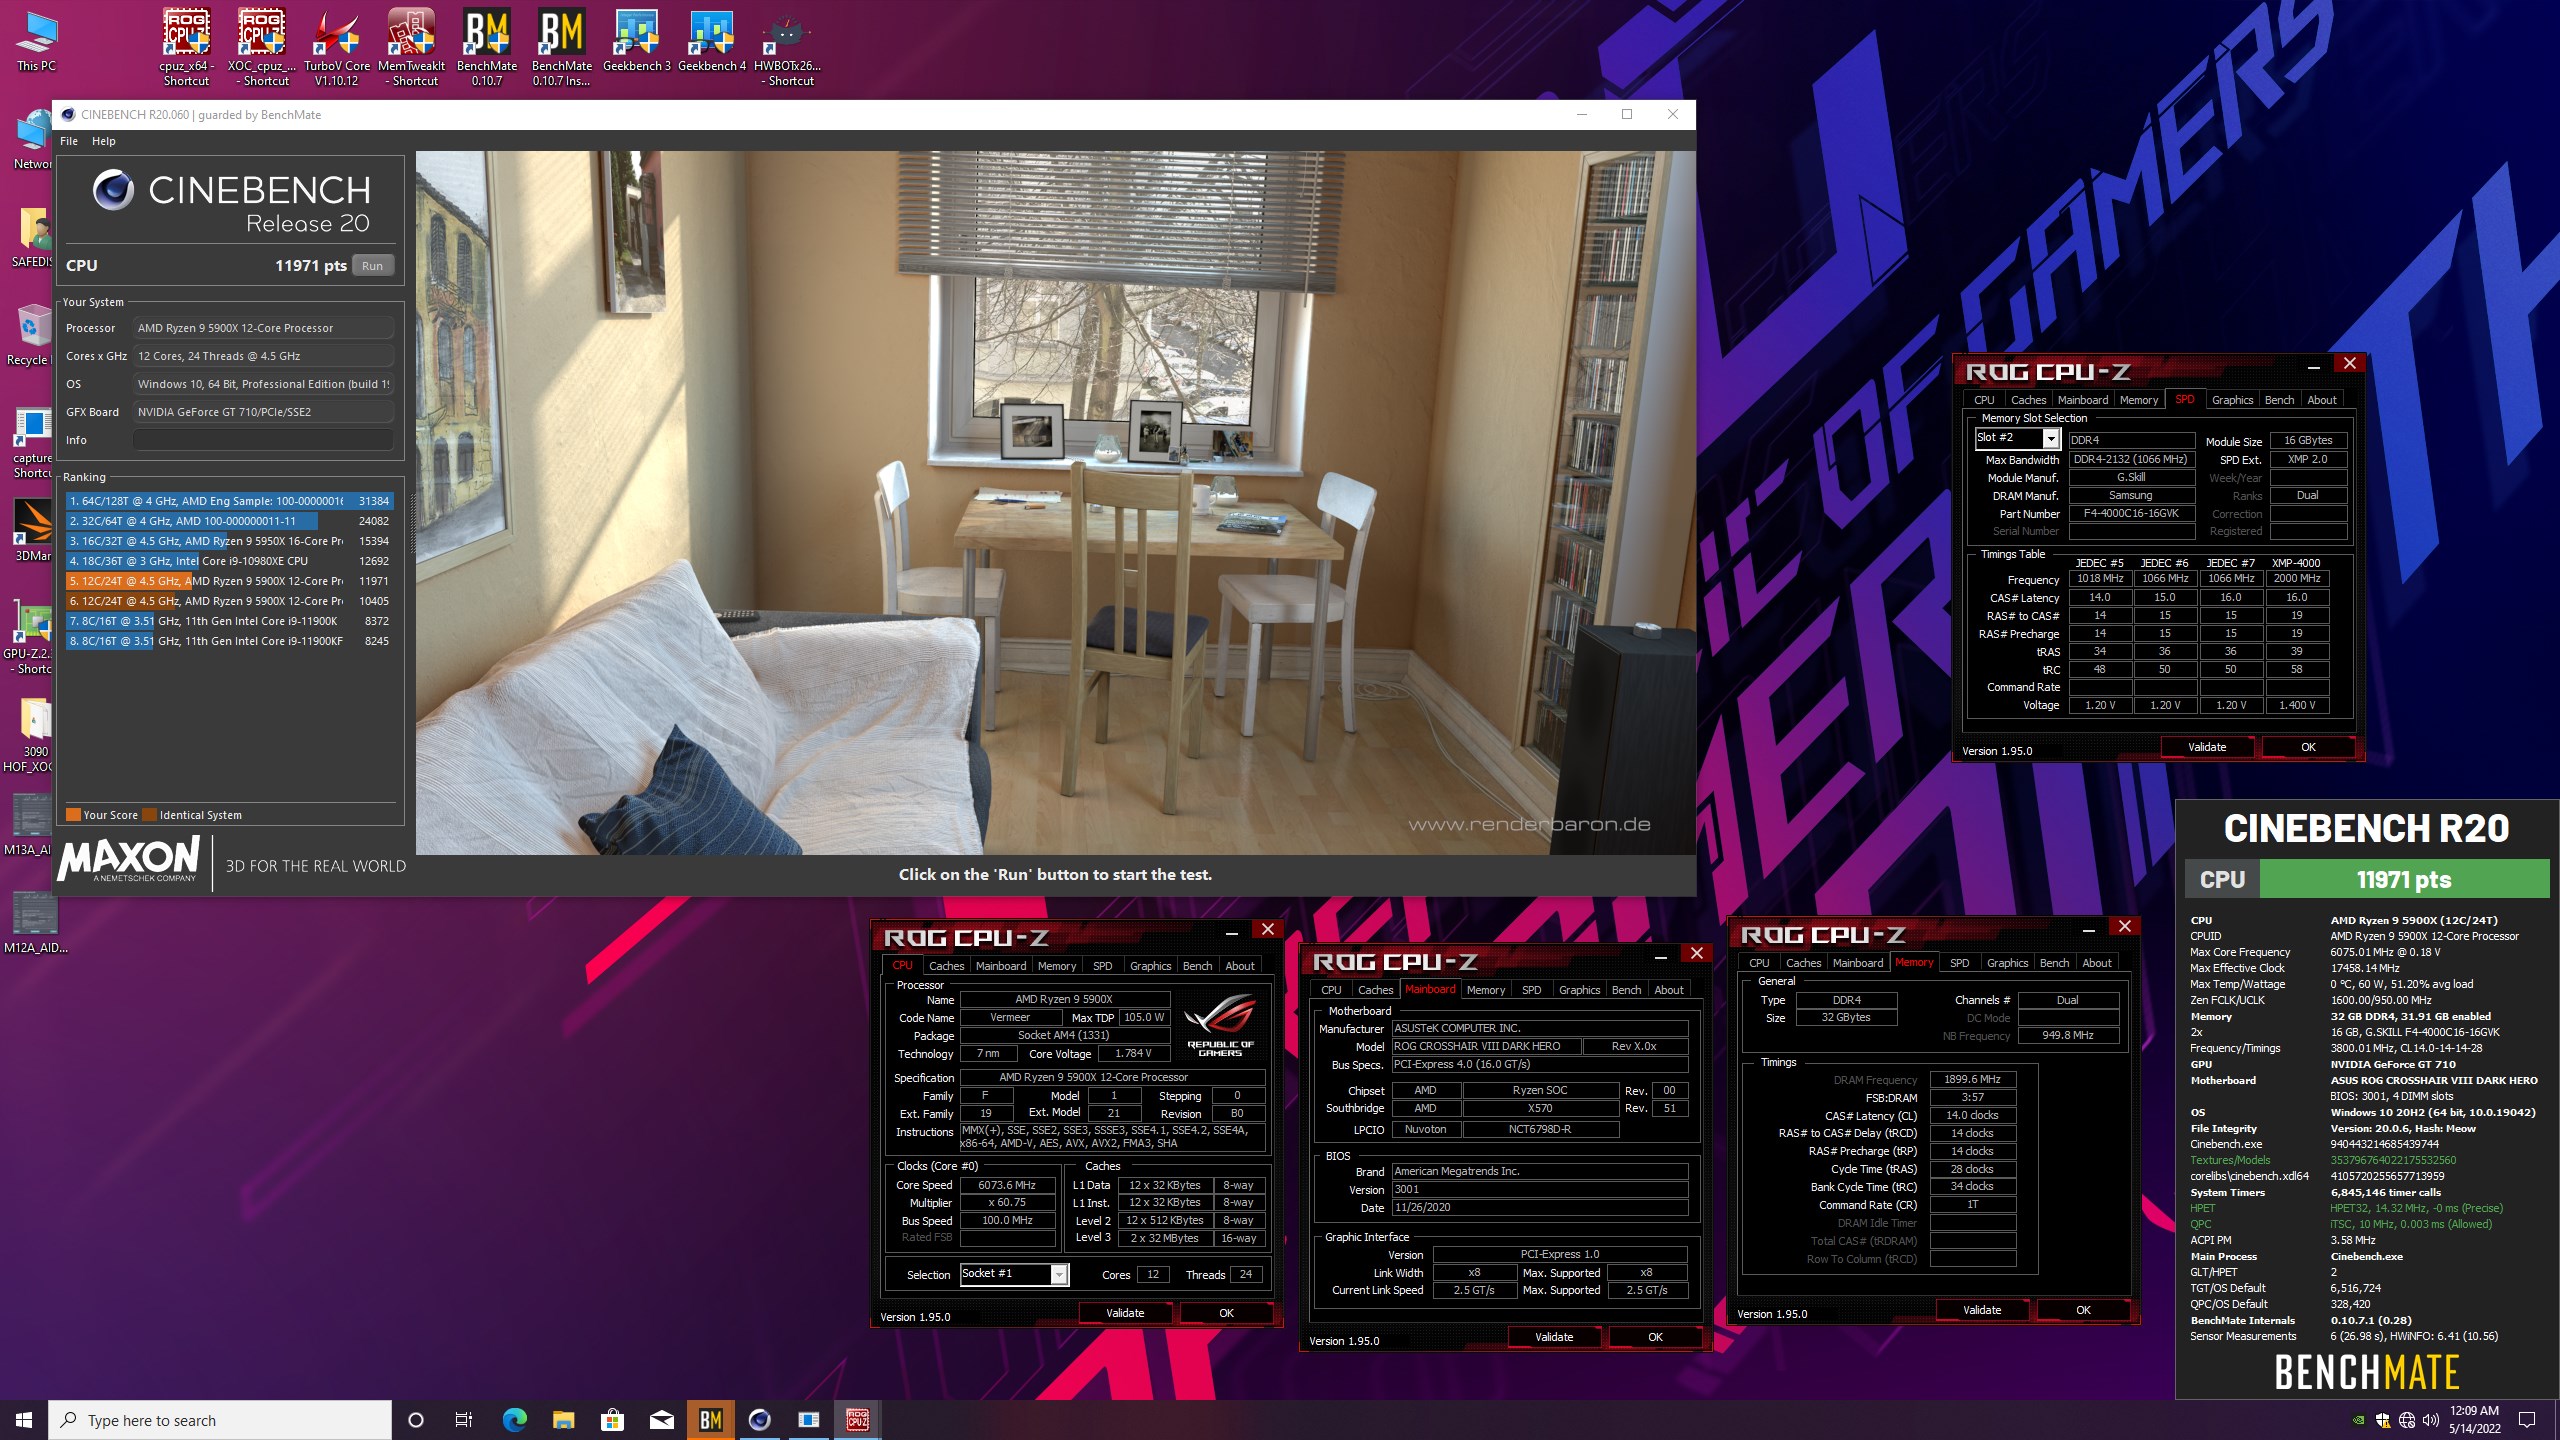The width and height of the screenshot is (2560, 1440).
Task: Open File Explorer from taskbar
Action: 563,1420
